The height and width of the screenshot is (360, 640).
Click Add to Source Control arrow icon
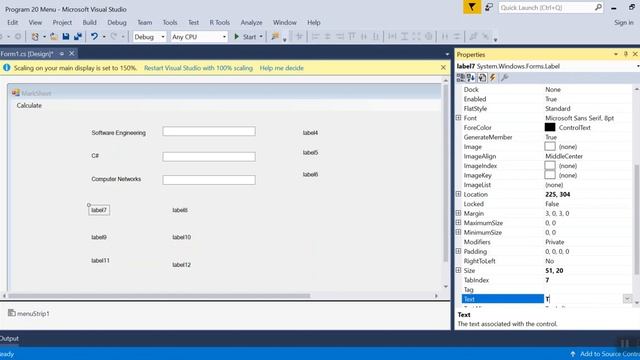[x=573, y=354]
